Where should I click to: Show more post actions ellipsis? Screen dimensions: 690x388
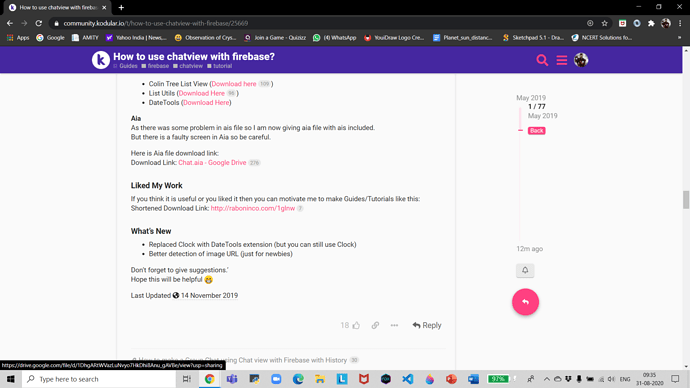[394, 325]
